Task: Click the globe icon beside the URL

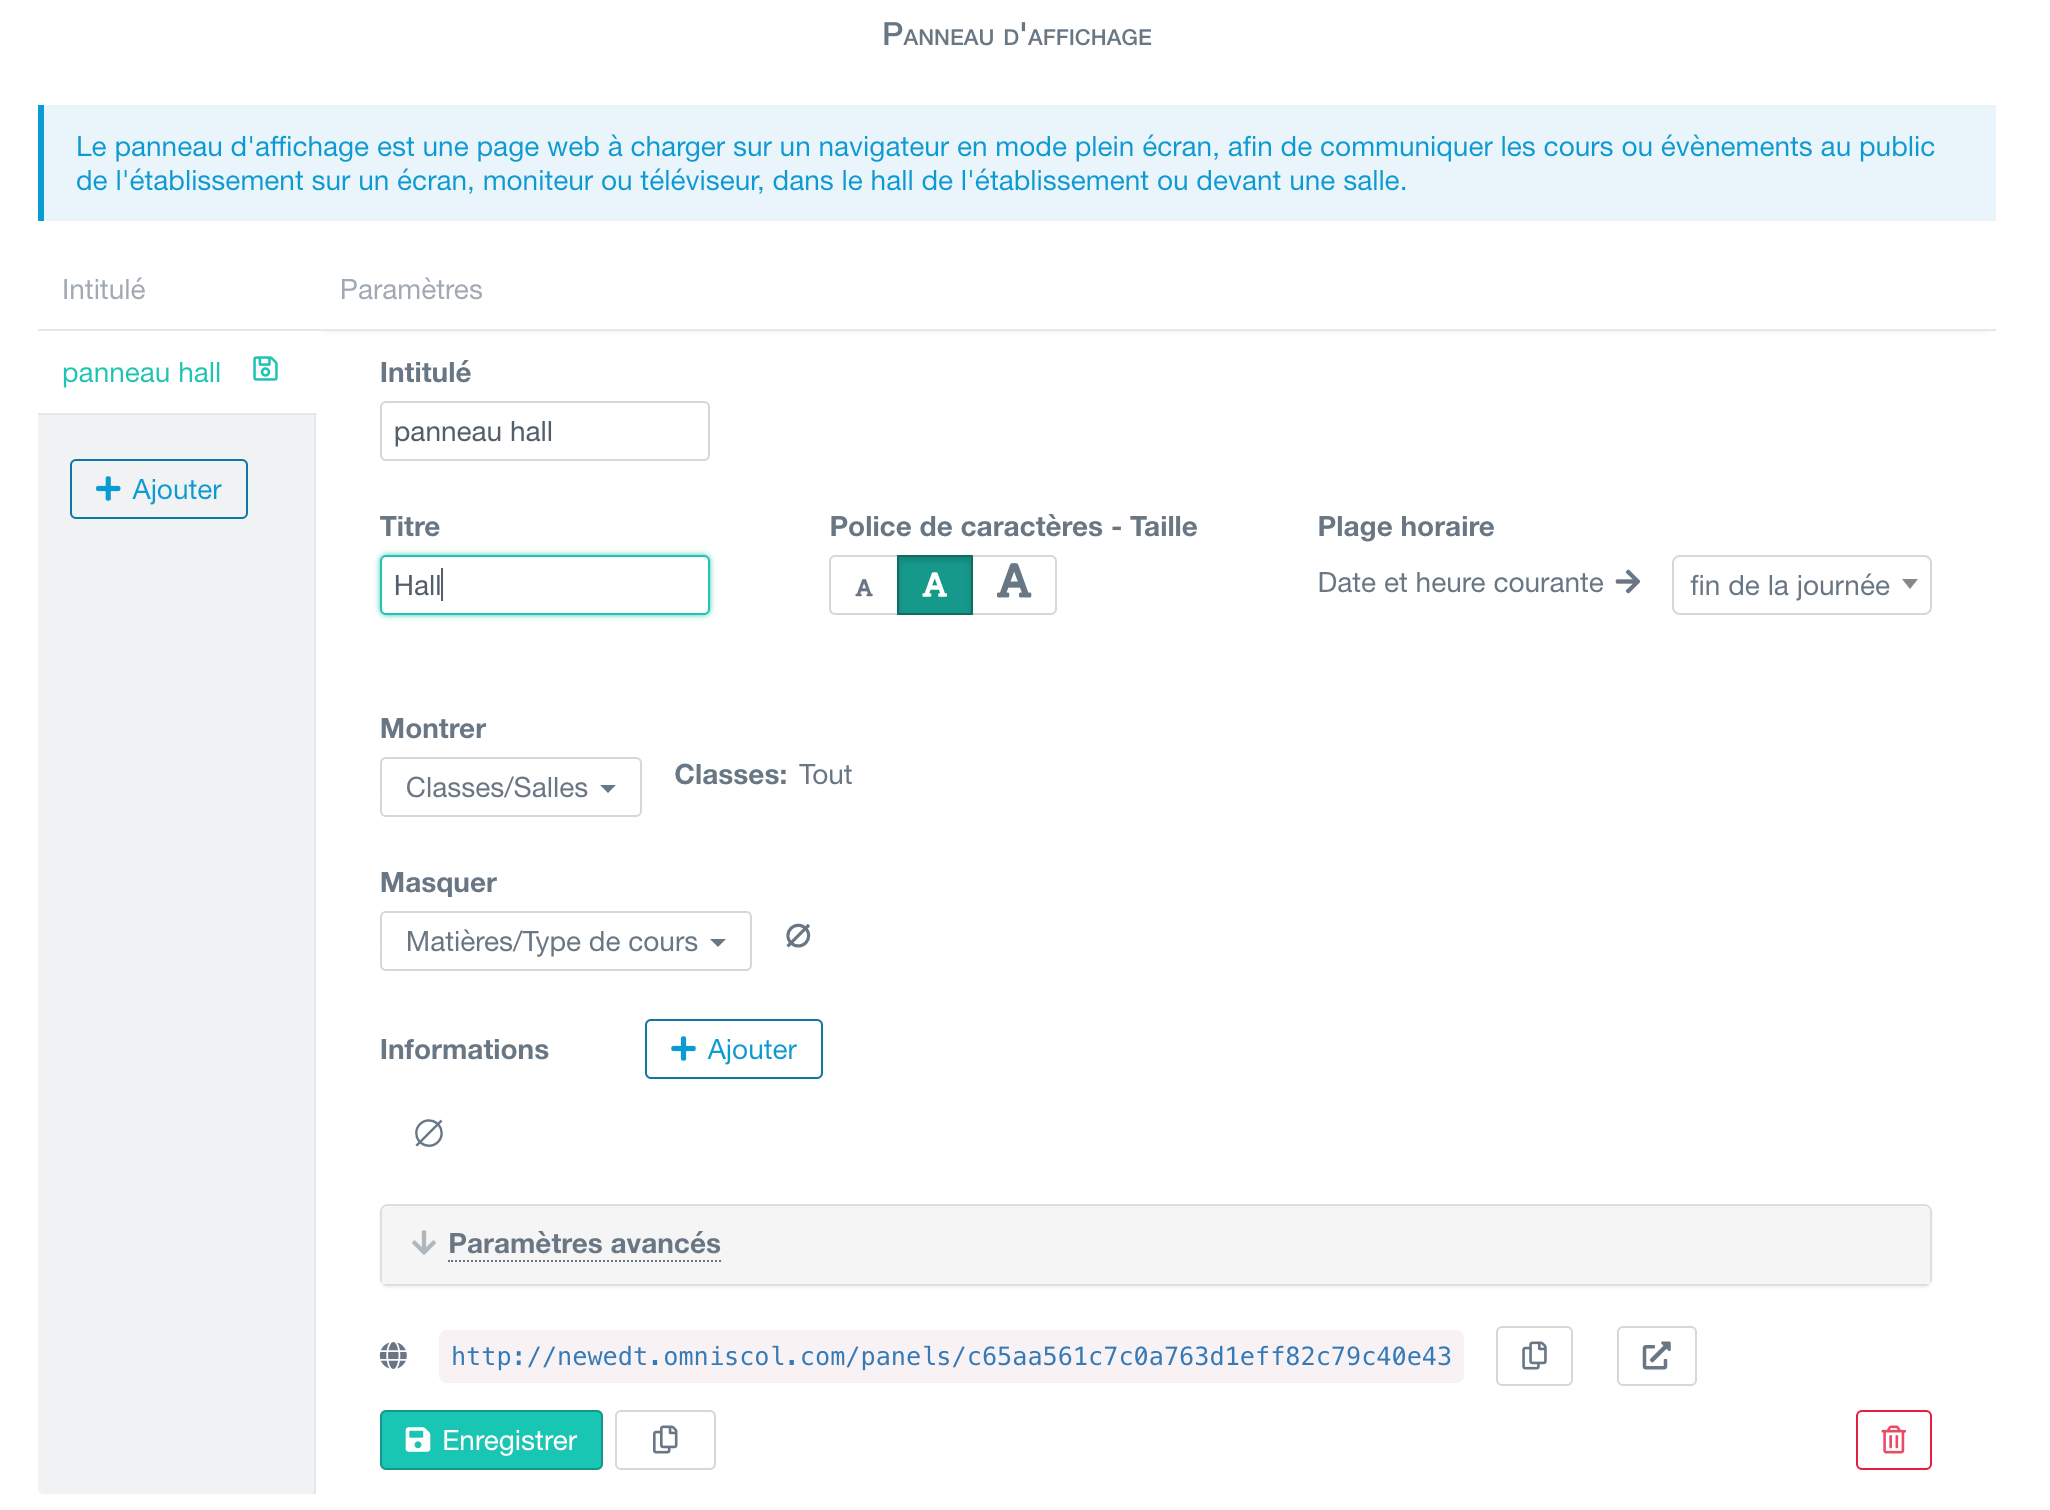Action: coord(394,1356)
